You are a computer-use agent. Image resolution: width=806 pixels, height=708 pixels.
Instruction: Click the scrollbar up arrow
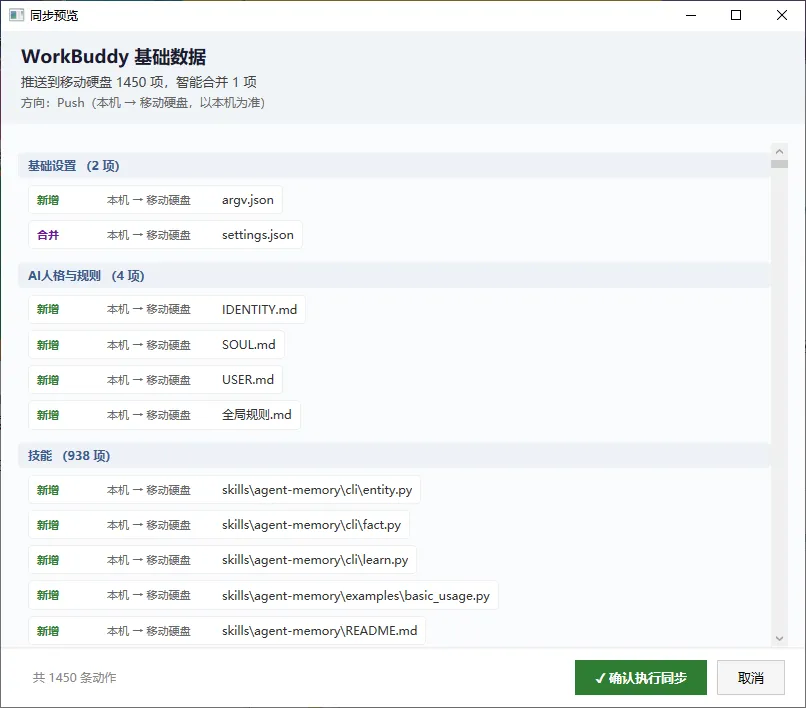pos(779,151)
